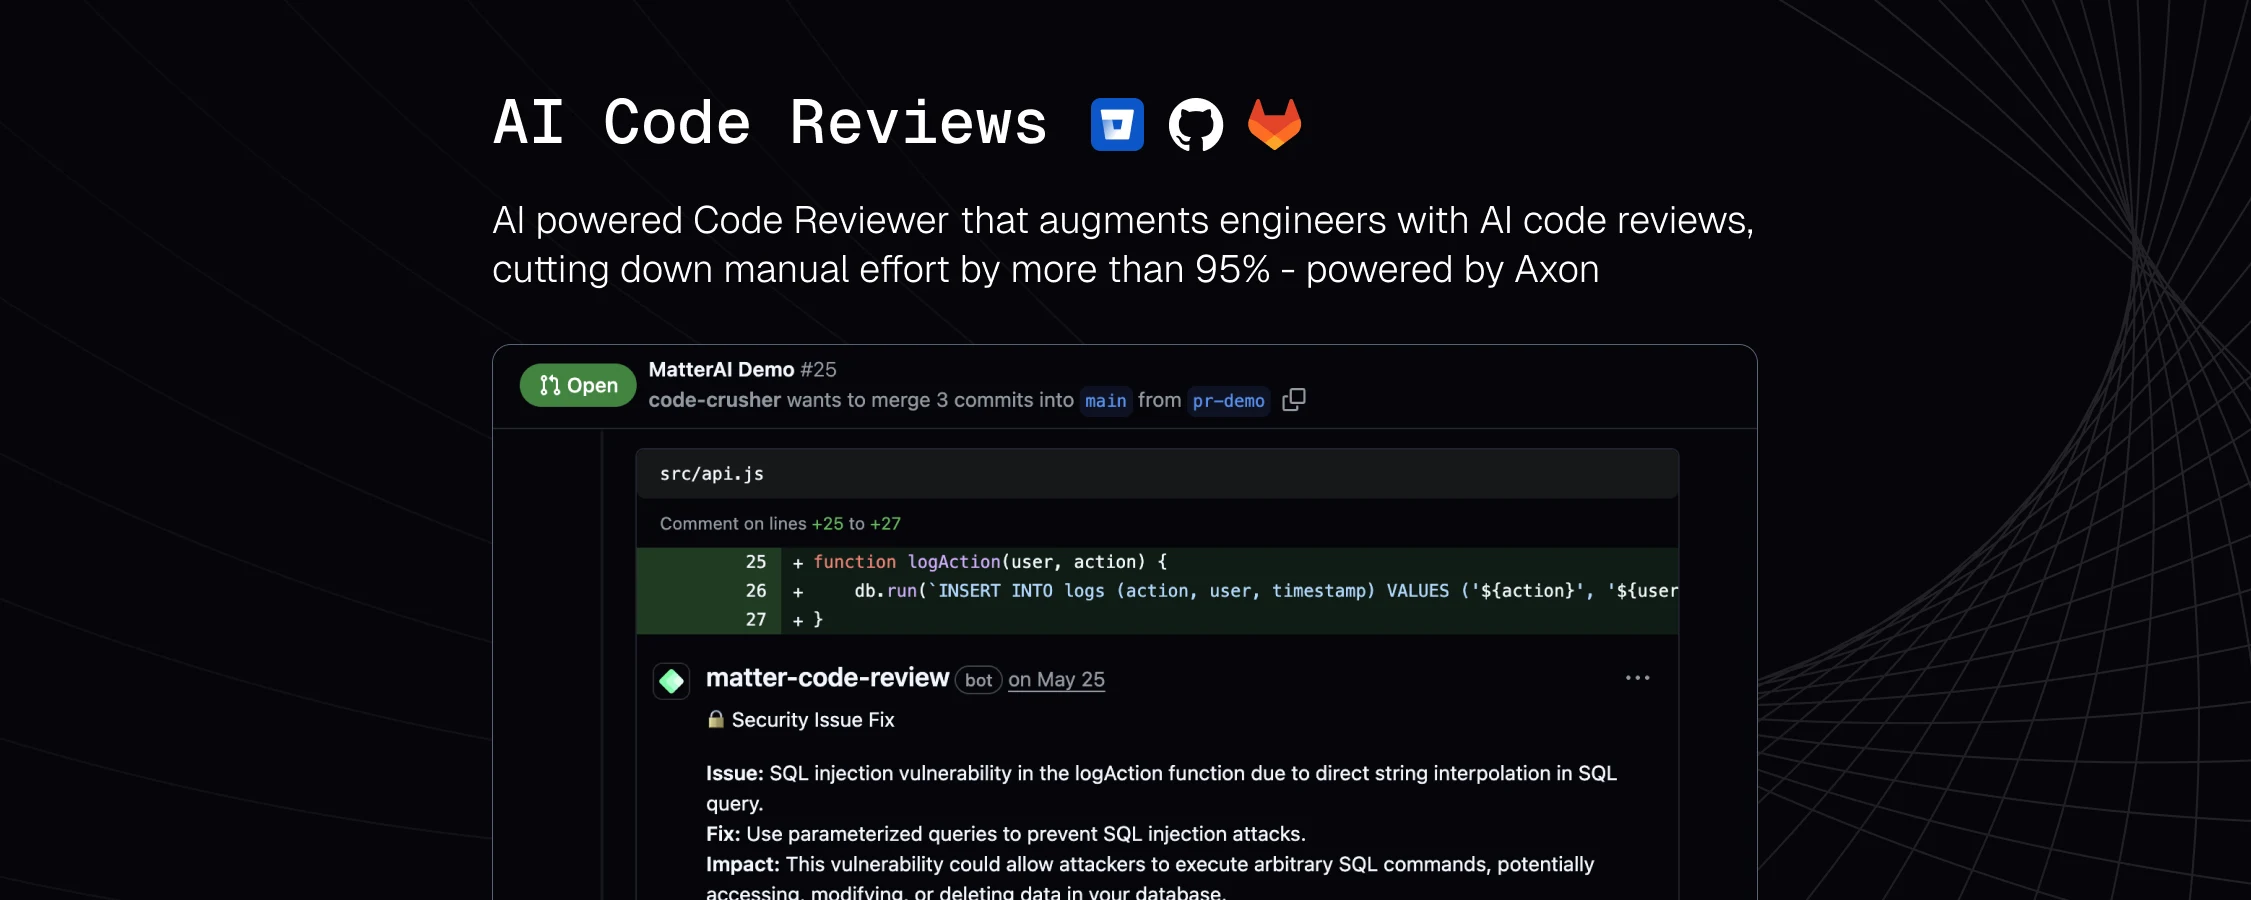Select diff line number 27
2251x900 pixels.
(x=756, y=620)
